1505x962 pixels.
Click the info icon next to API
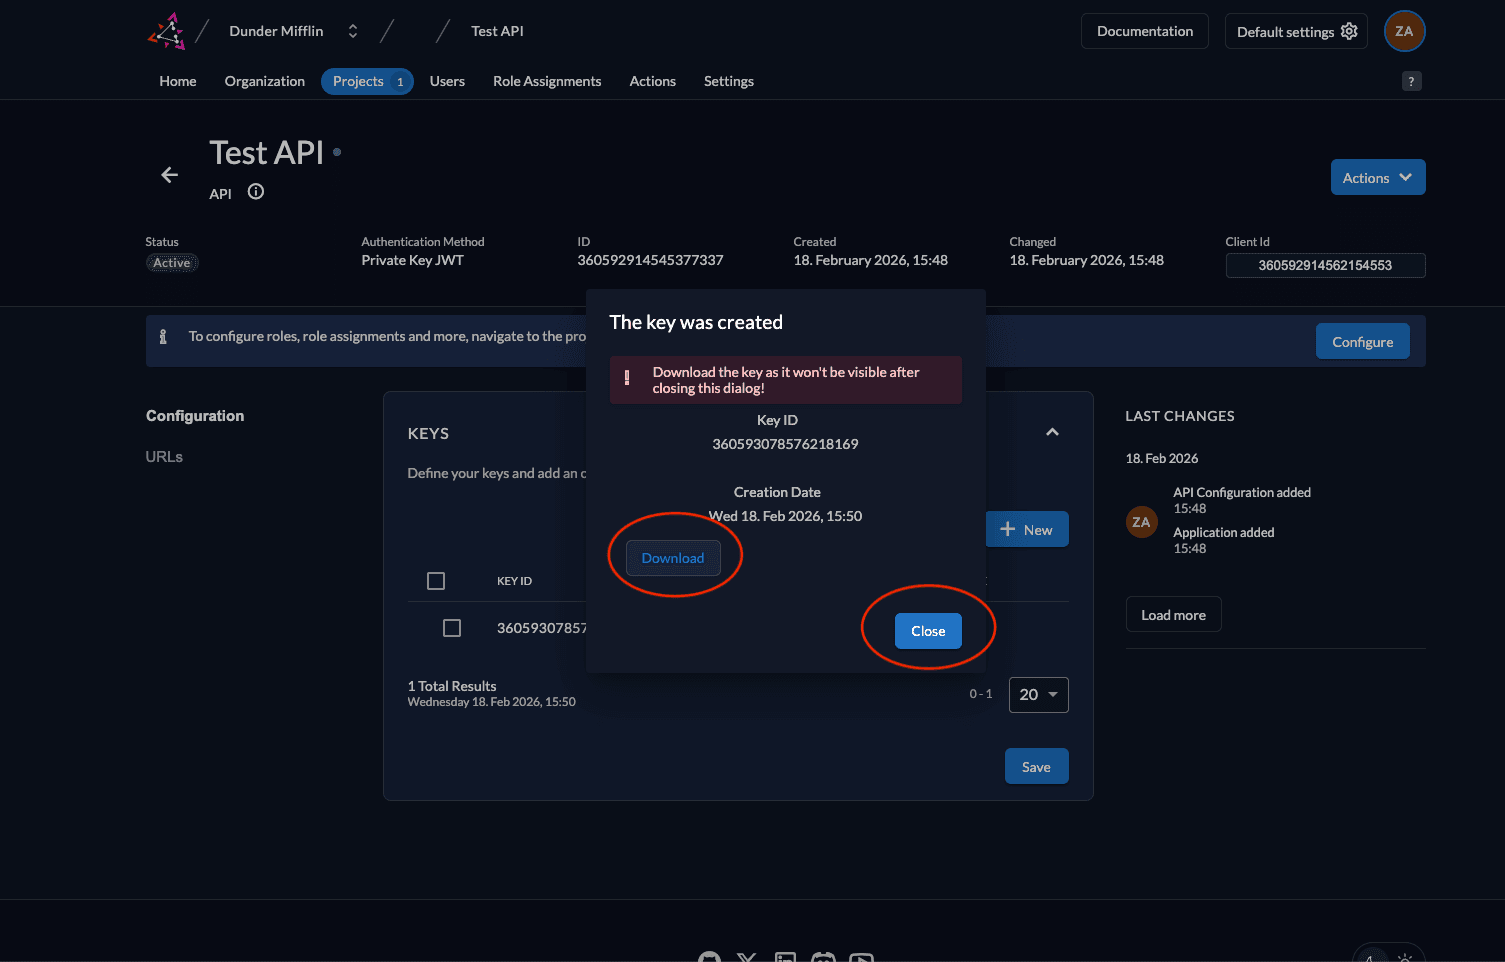point(256,192)
